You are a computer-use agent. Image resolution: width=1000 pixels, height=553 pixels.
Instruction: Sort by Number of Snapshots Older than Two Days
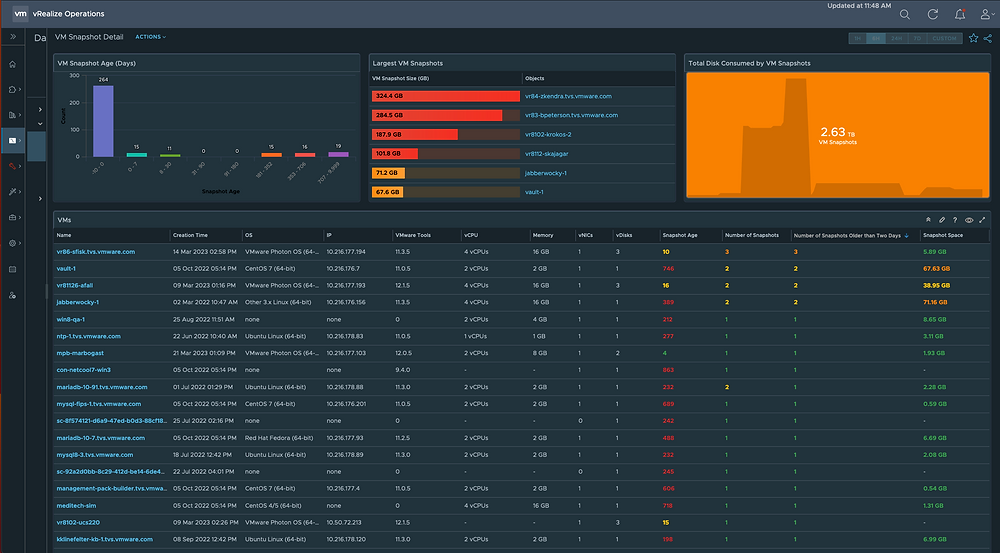click(x=847, y=235)
